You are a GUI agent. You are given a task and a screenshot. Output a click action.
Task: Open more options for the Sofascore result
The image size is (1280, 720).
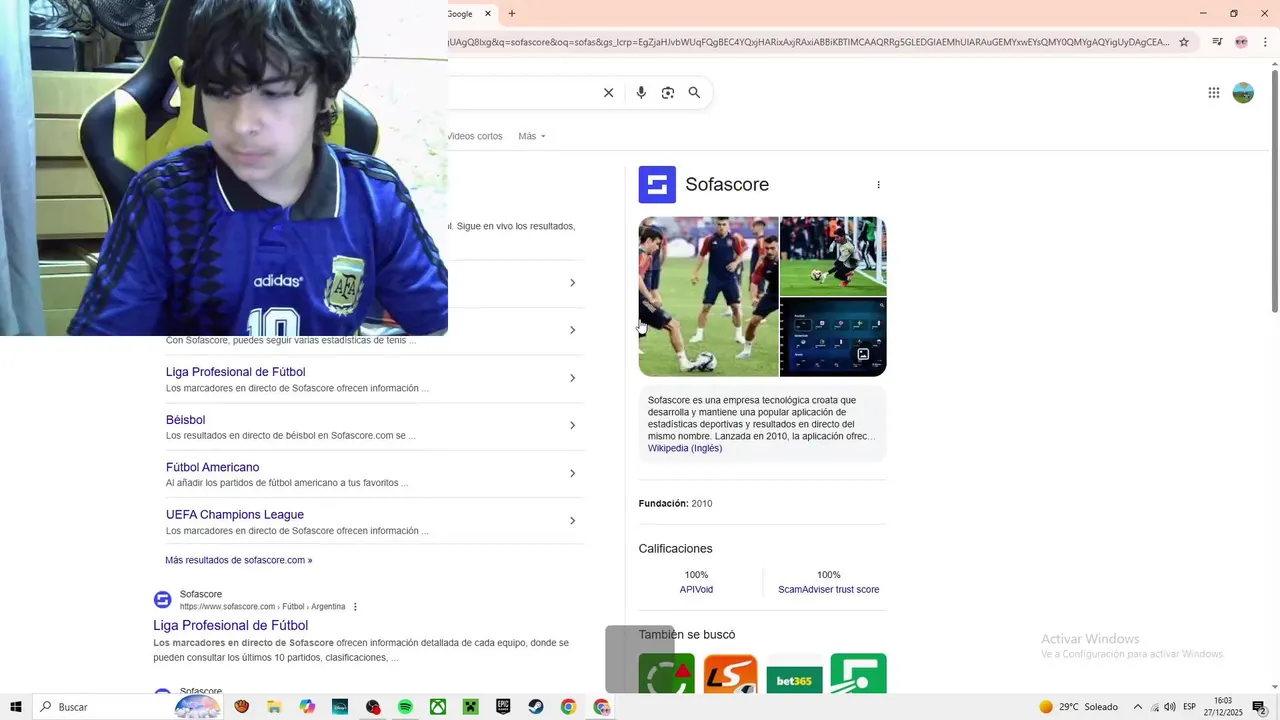coord(355,607)
